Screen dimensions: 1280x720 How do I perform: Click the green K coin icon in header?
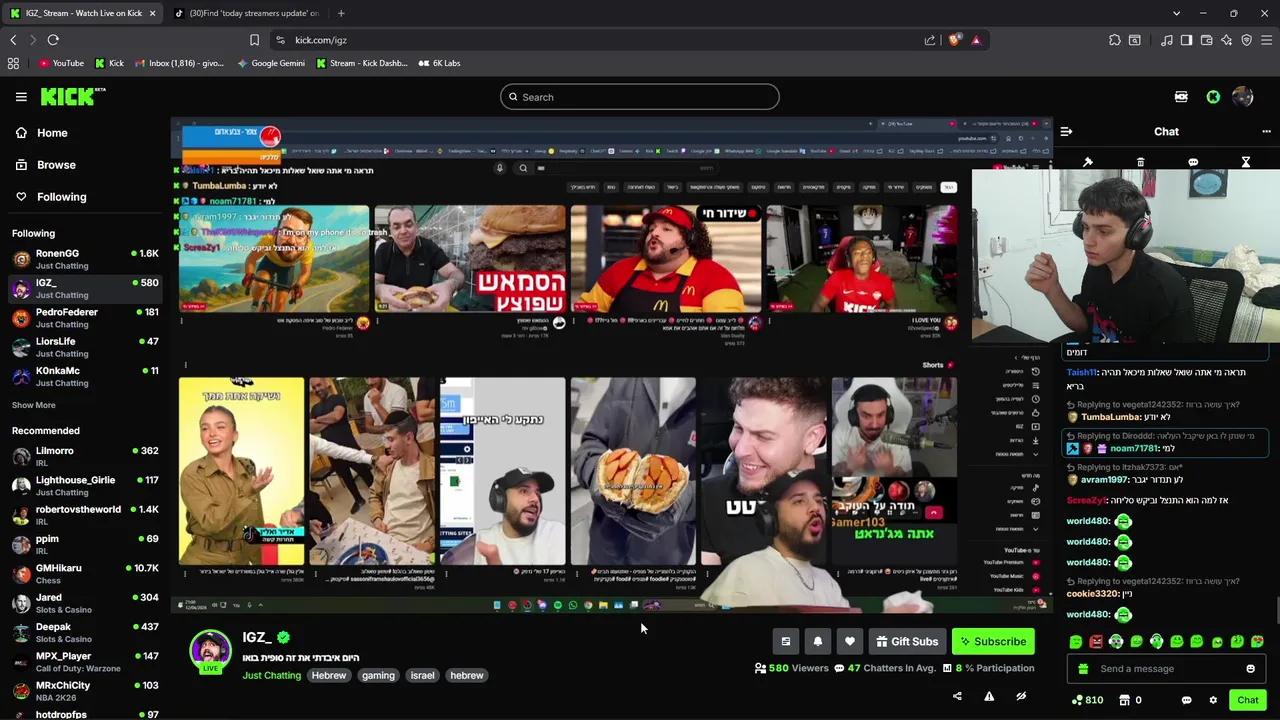1213,97
